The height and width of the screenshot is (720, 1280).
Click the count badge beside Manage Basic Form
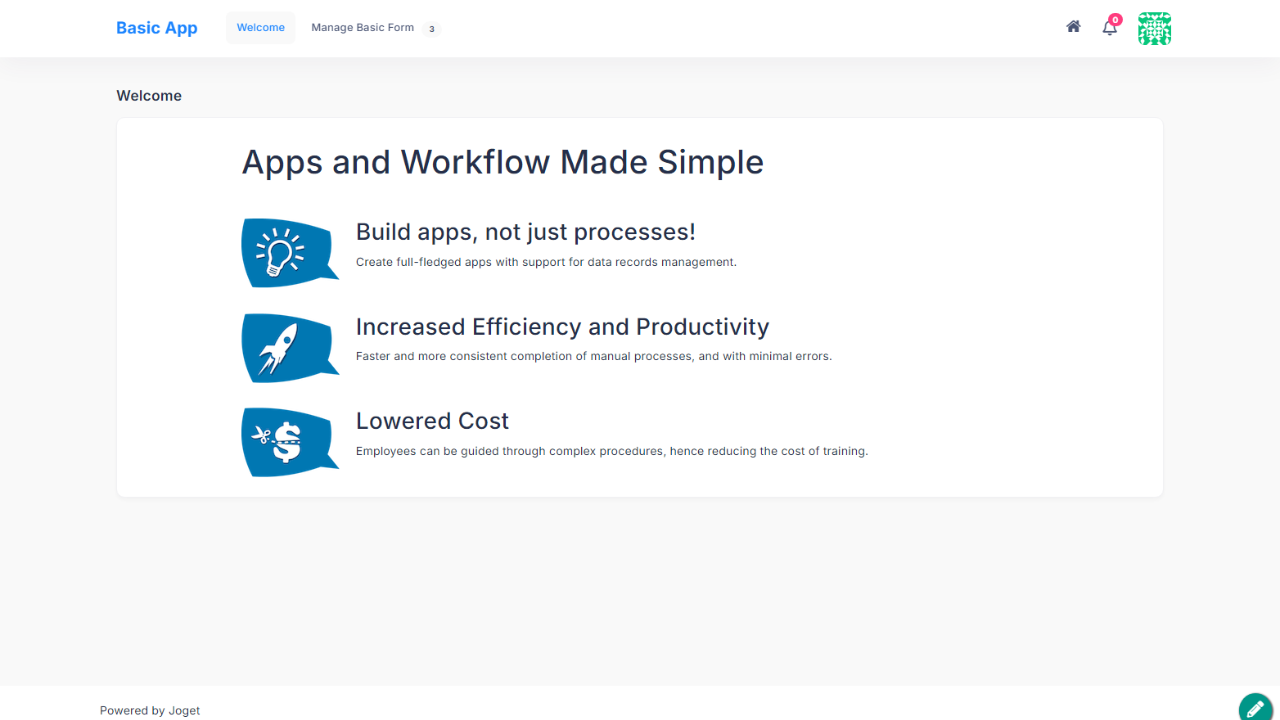click(431, 29)
